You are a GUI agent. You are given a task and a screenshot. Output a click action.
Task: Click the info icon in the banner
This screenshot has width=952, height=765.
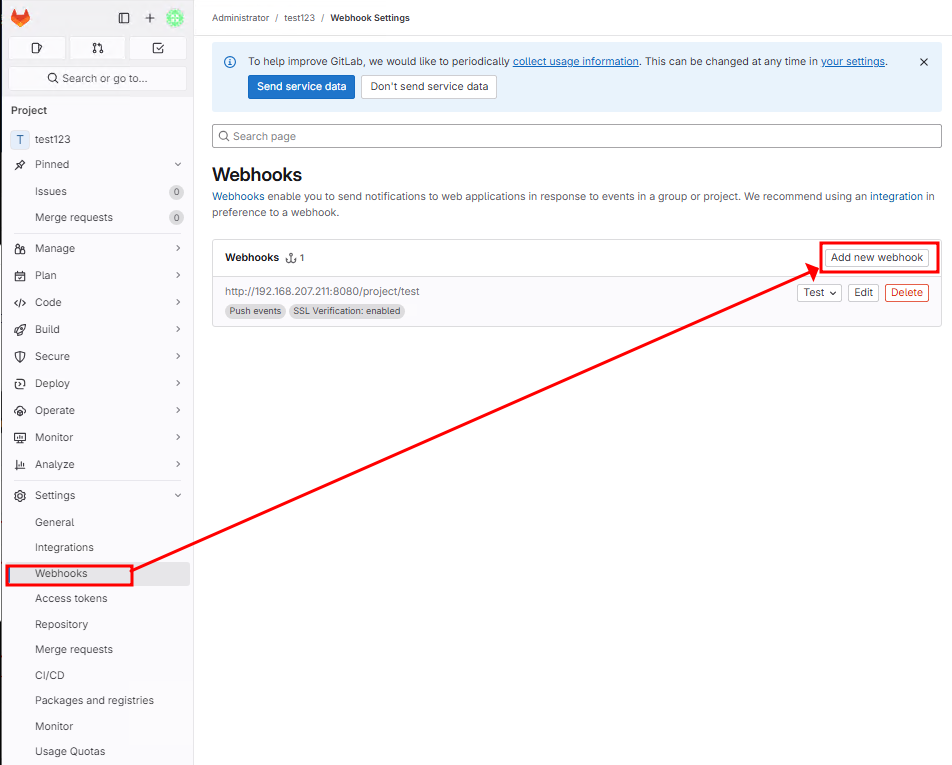point(230,62)
